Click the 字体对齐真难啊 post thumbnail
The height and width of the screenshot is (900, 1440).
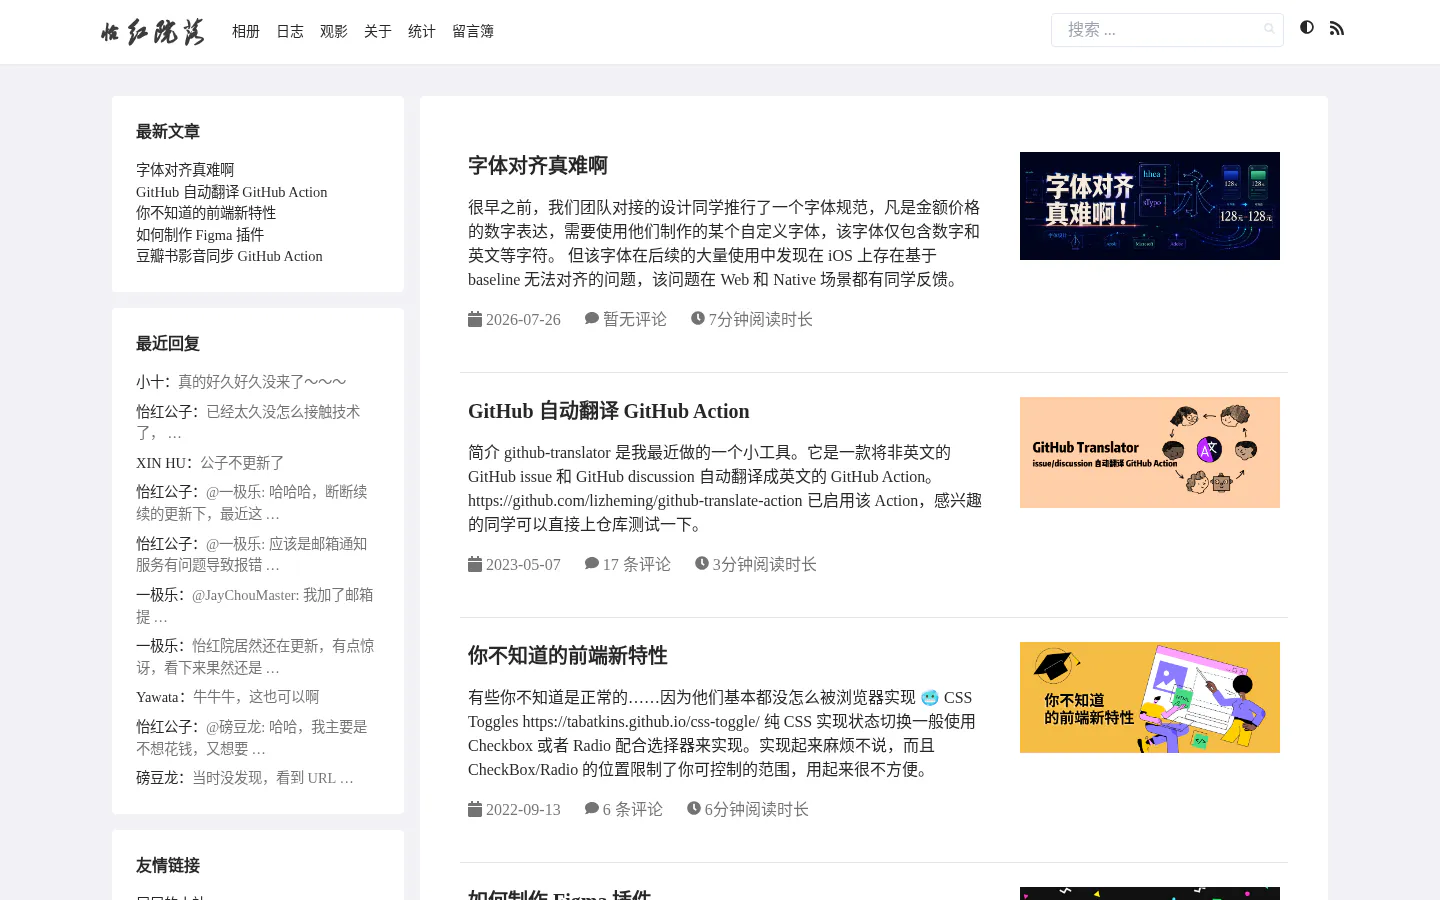click(1150, 206)
